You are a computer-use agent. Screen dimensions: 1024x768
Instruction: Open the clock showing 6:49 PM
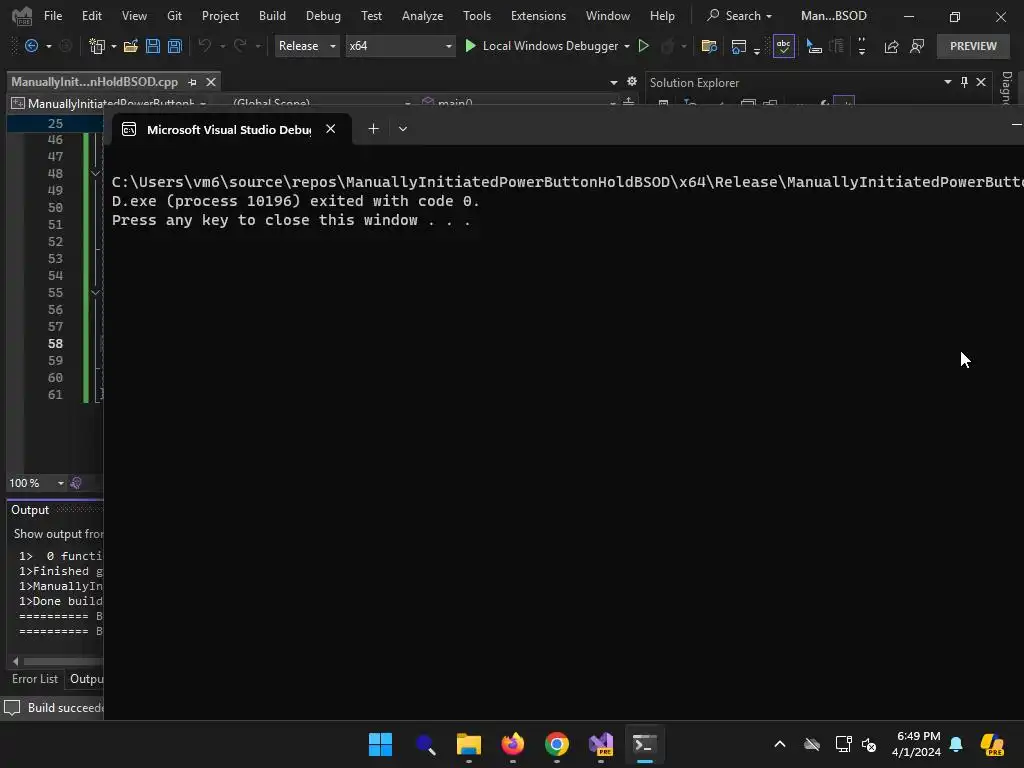[916, 744]
